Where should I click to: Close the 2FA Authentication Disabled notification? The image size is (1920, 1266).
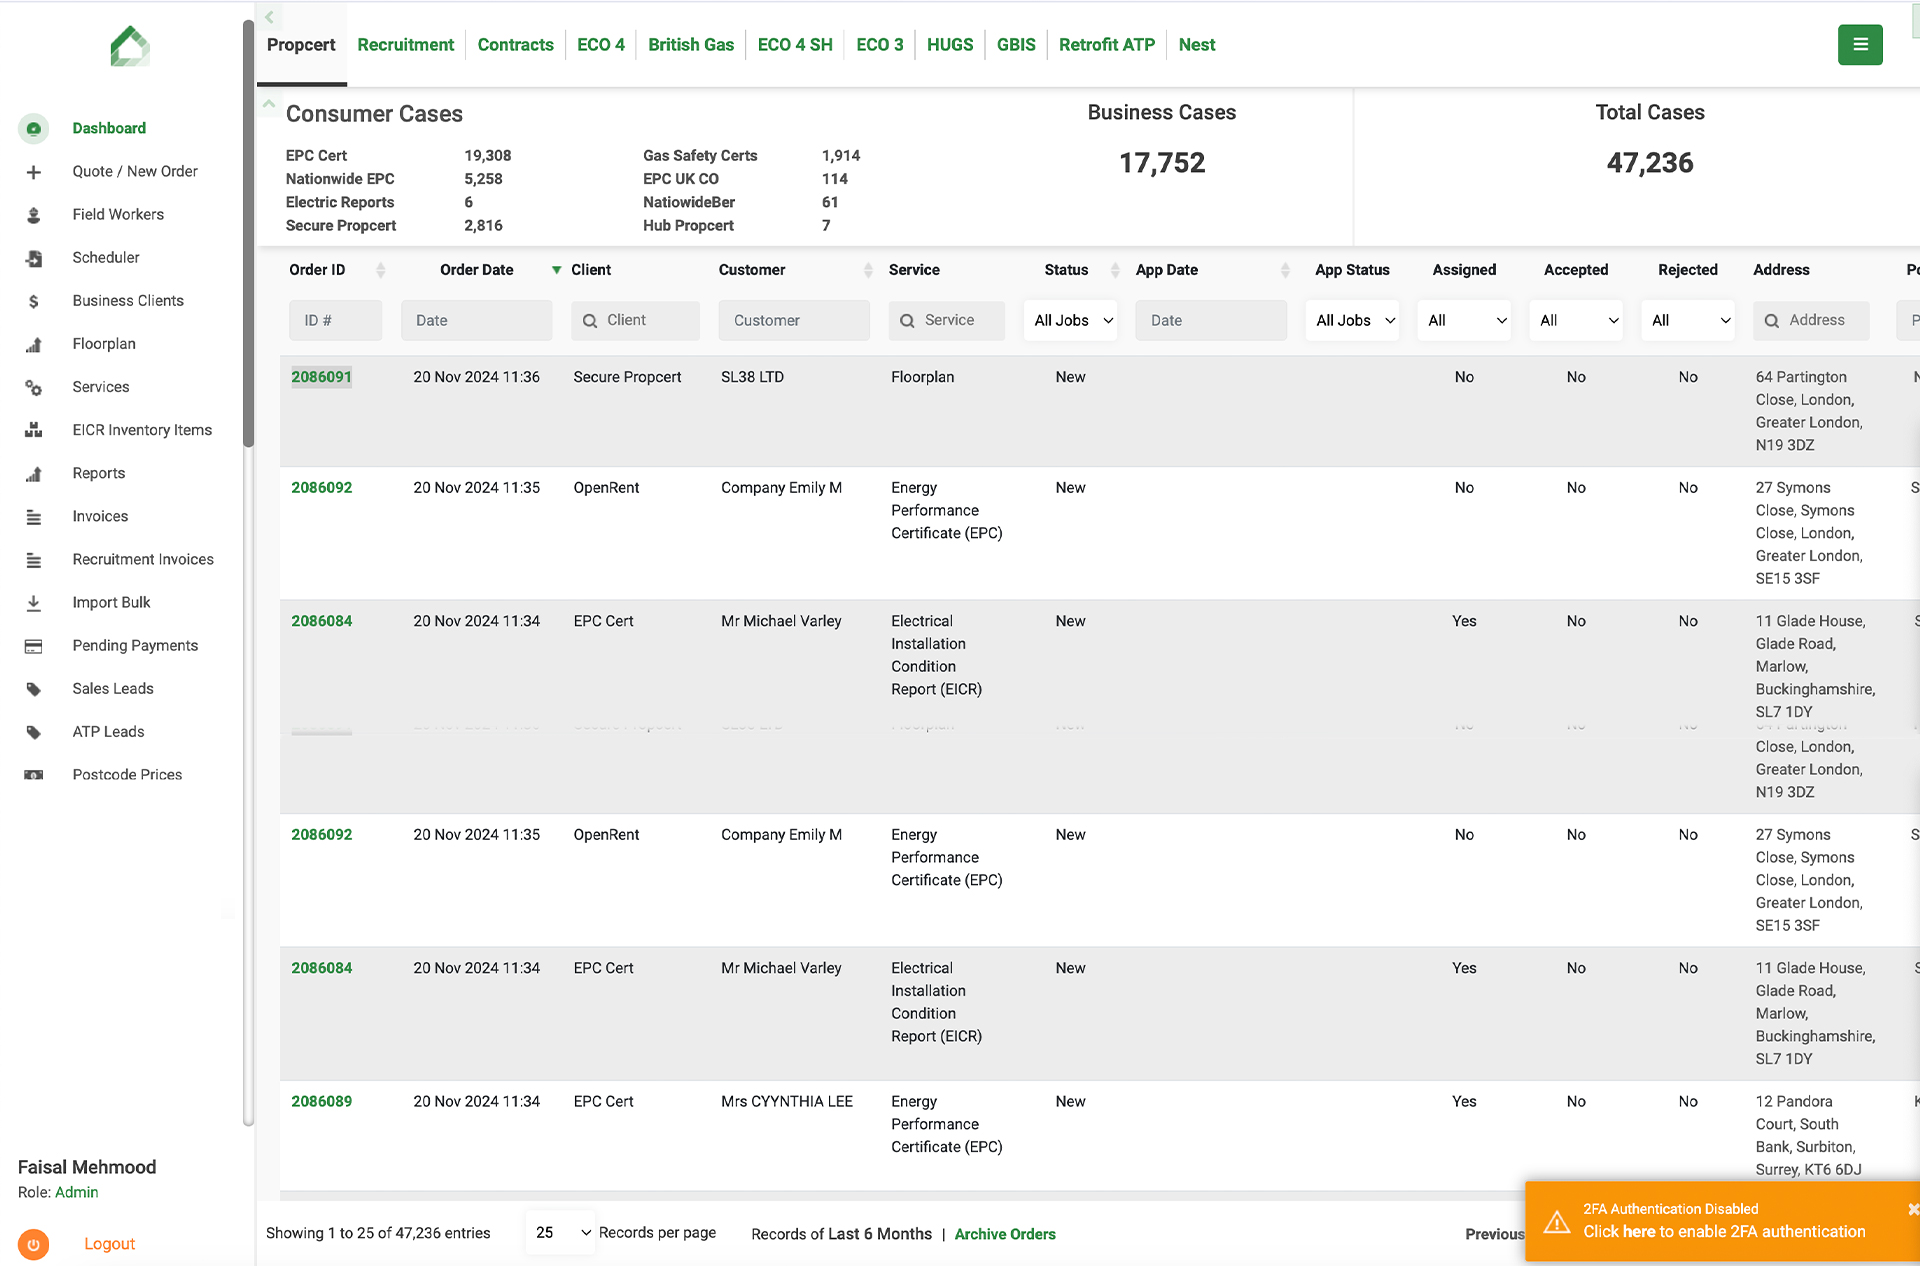(1912, 1209)
